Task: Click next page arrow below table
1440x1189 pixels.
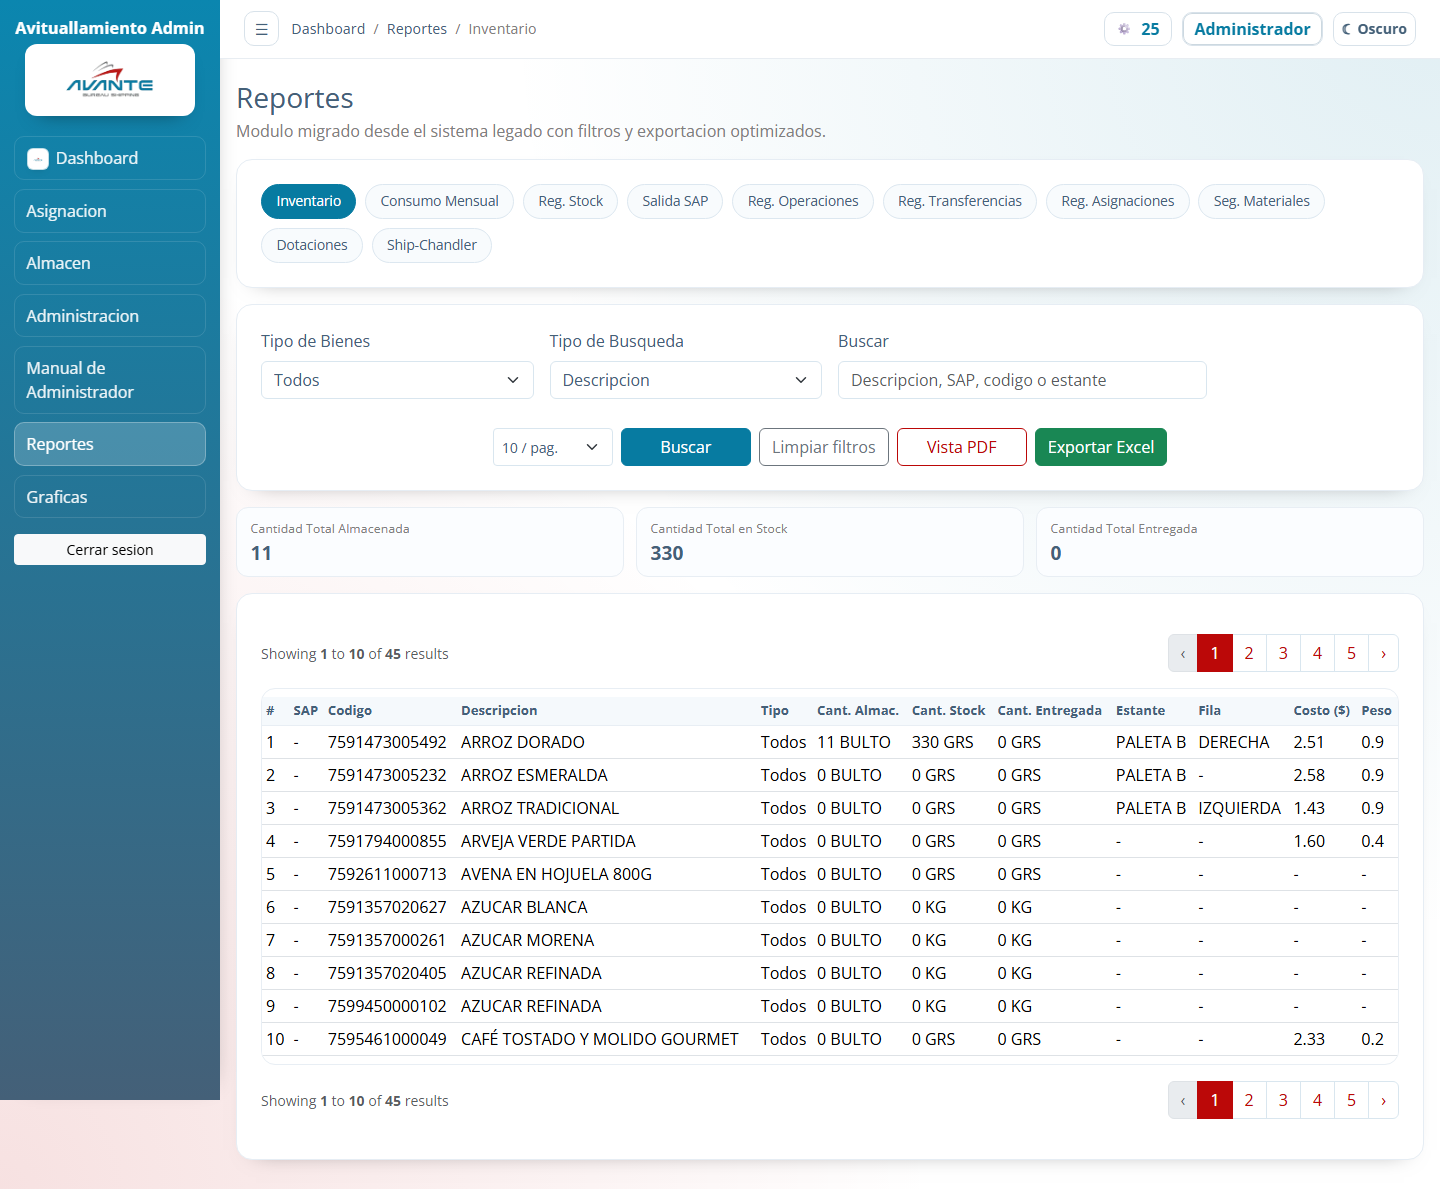Action: [1383, 1101]
